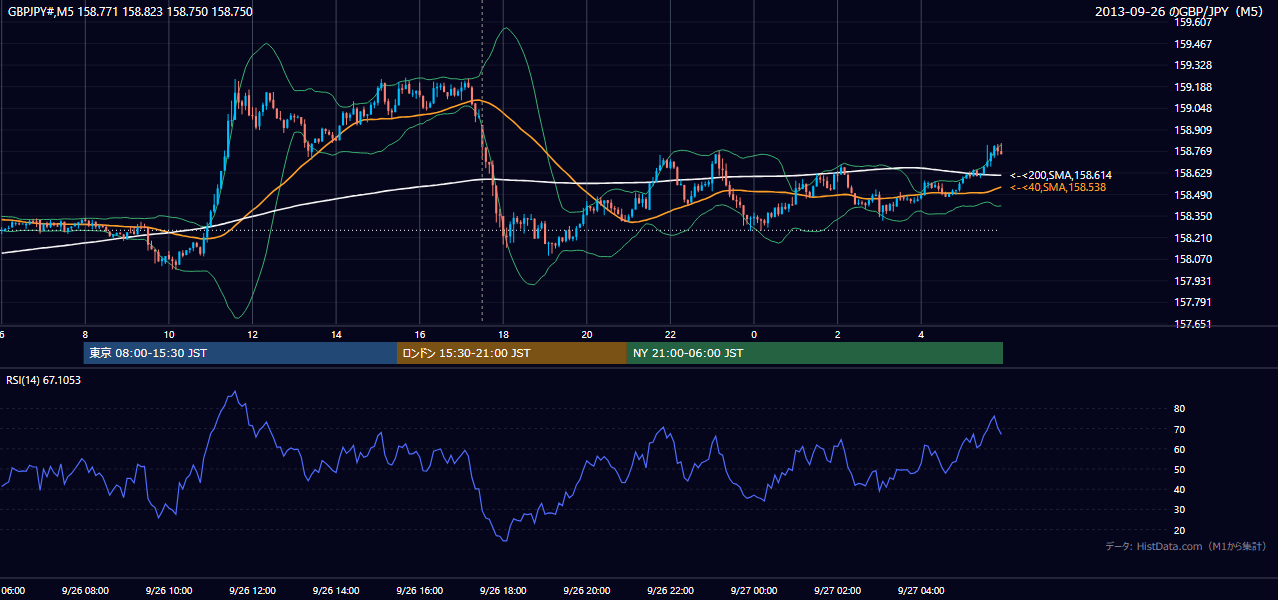The image size is (1278, 600).
Task: Click price axis value 159.607
Action: 1193,23
